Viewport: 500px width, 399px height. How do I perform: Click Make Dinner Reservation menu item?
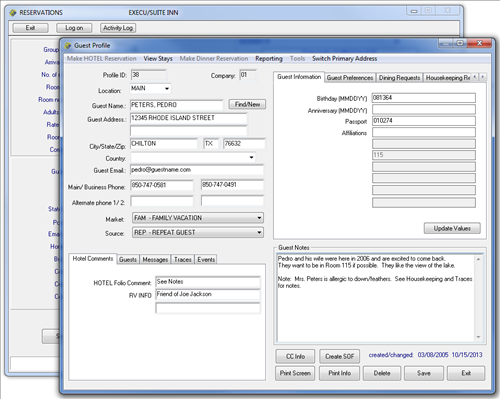click(x=214, y=59)
